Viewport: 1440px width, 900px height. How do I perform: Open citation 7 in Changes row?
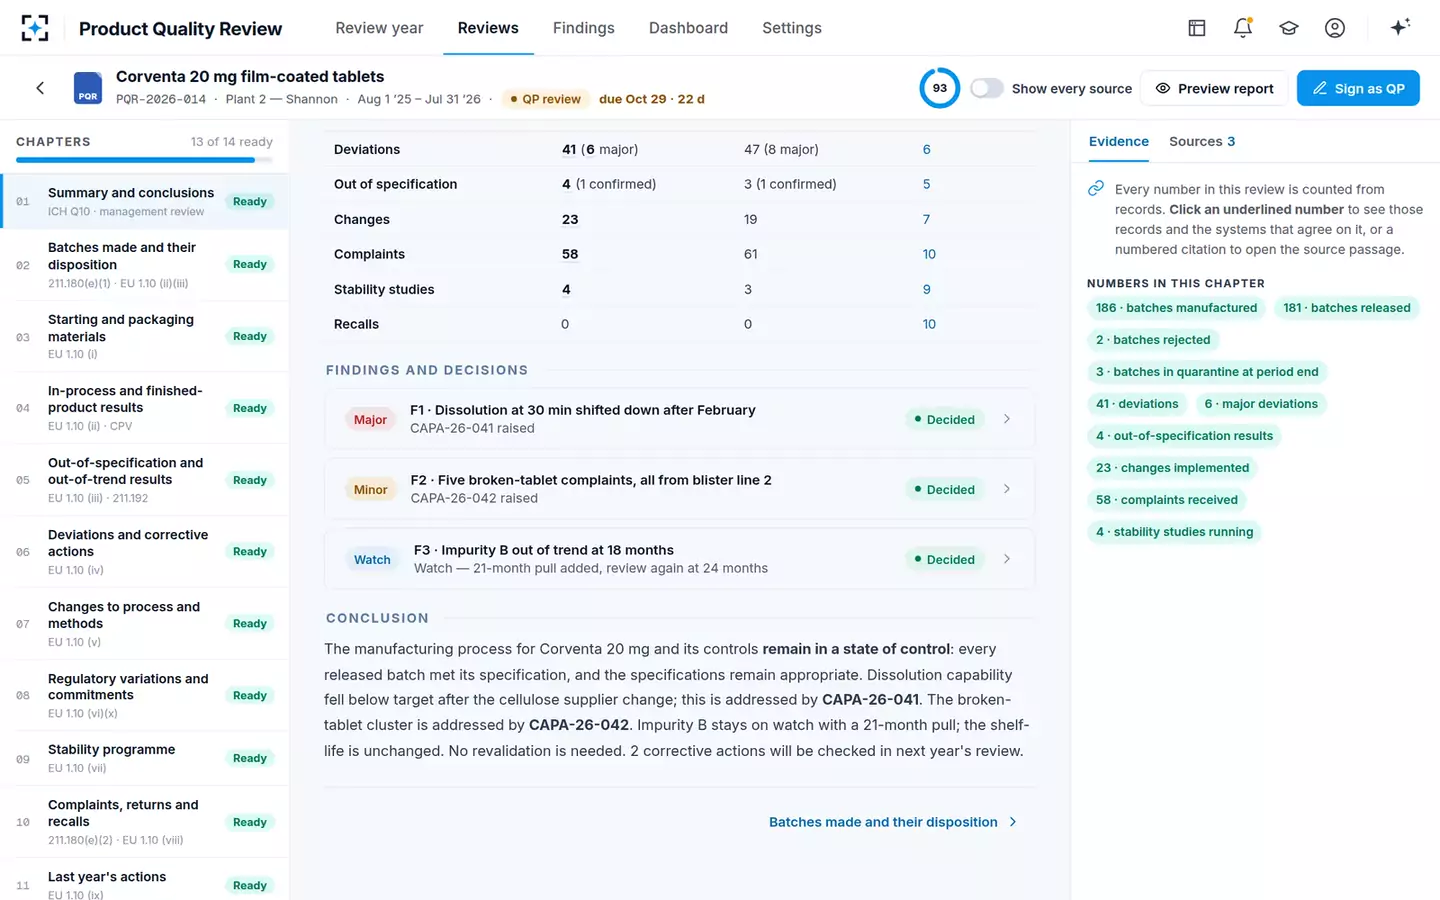pos(926,220)
